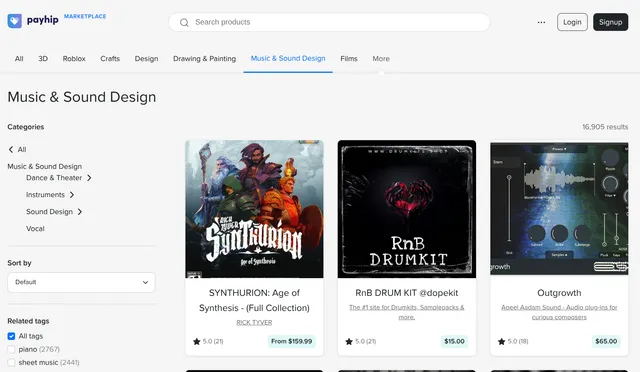
Task: Click the $65.00 price tag
Action: click(x=606, y=341)
